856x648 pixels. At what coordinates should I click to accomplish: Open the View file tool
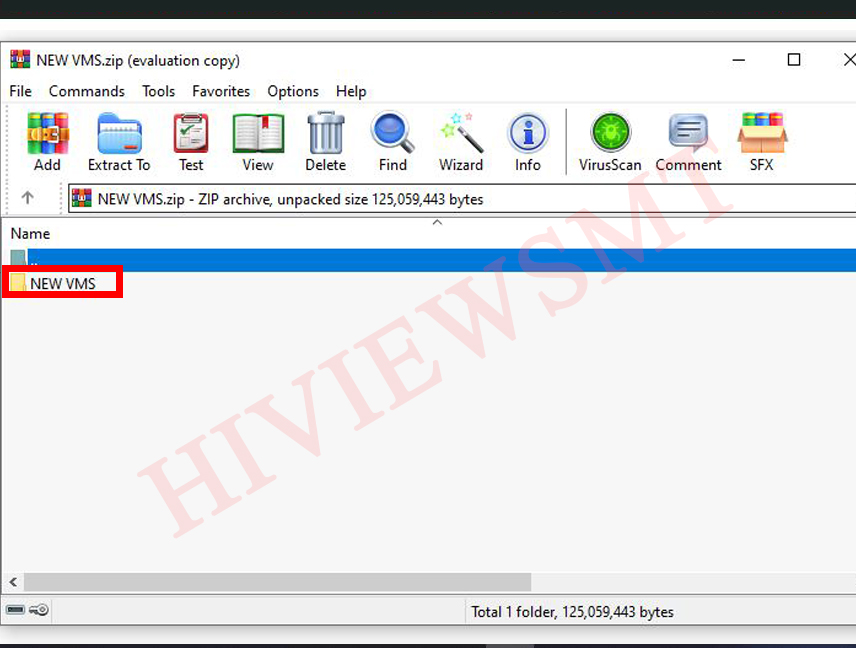[257, 141]
